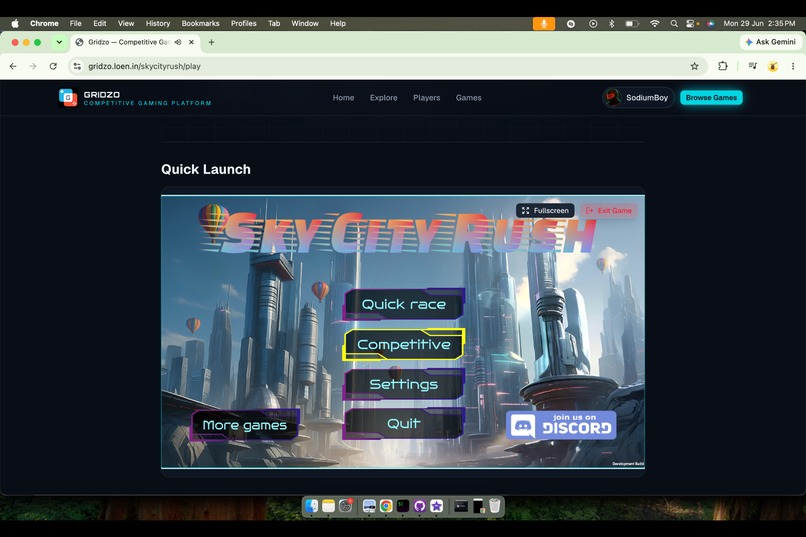Click the Exit Game button
Screen dimensions: 806x537
pyautogui.click(x=609, y=211)
